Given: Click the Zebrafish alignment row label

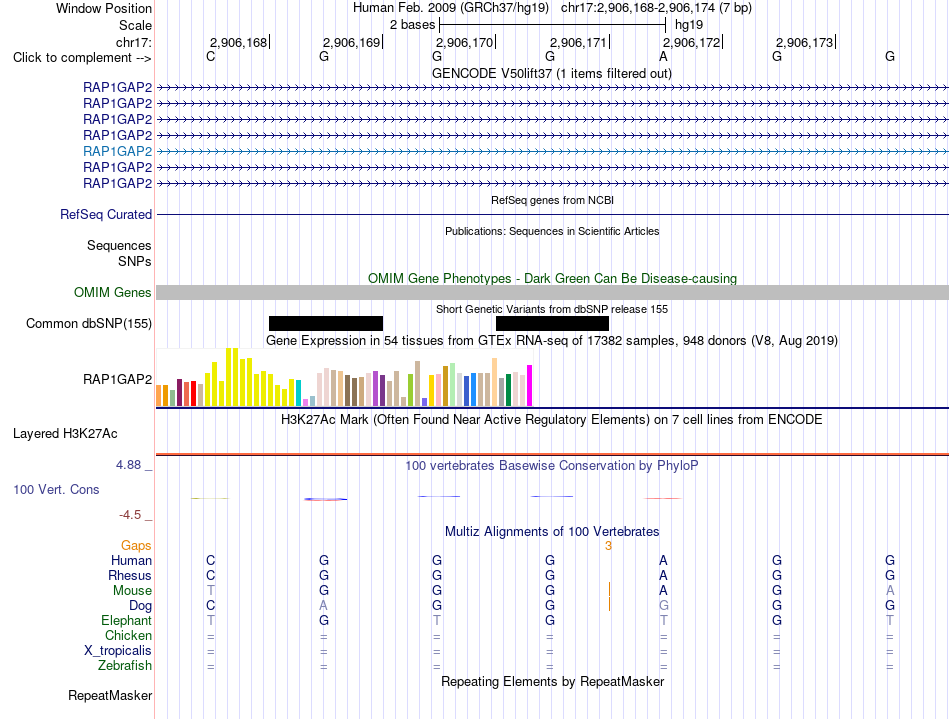Looking at the screenshot, I should pyautogui.click(x=125, y=666).
